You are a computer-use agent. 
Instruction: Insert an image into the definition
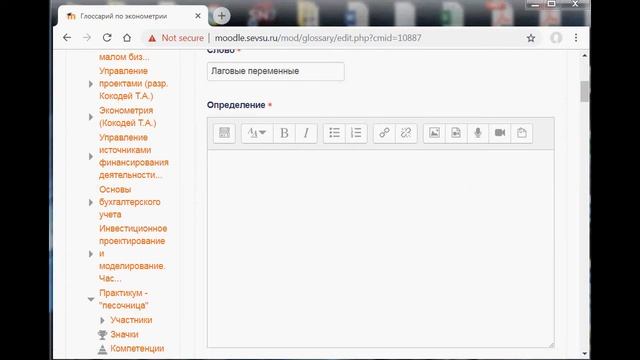[x=434, y=133]
